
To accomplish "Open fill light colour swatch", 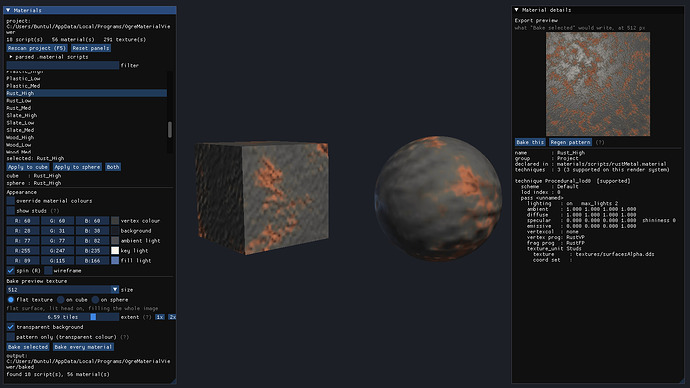I will tap(115, 260).
